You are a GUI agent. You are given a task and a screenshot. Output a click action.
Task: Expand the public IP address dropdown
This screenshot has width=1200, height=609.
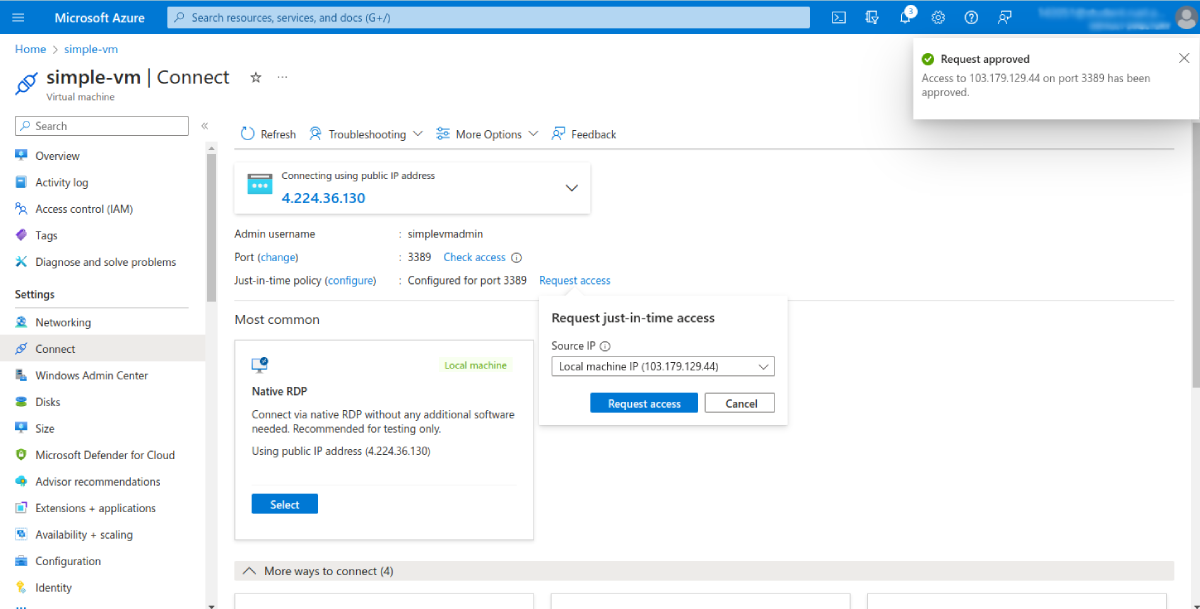pyautogui.click(x=571, y=188)
